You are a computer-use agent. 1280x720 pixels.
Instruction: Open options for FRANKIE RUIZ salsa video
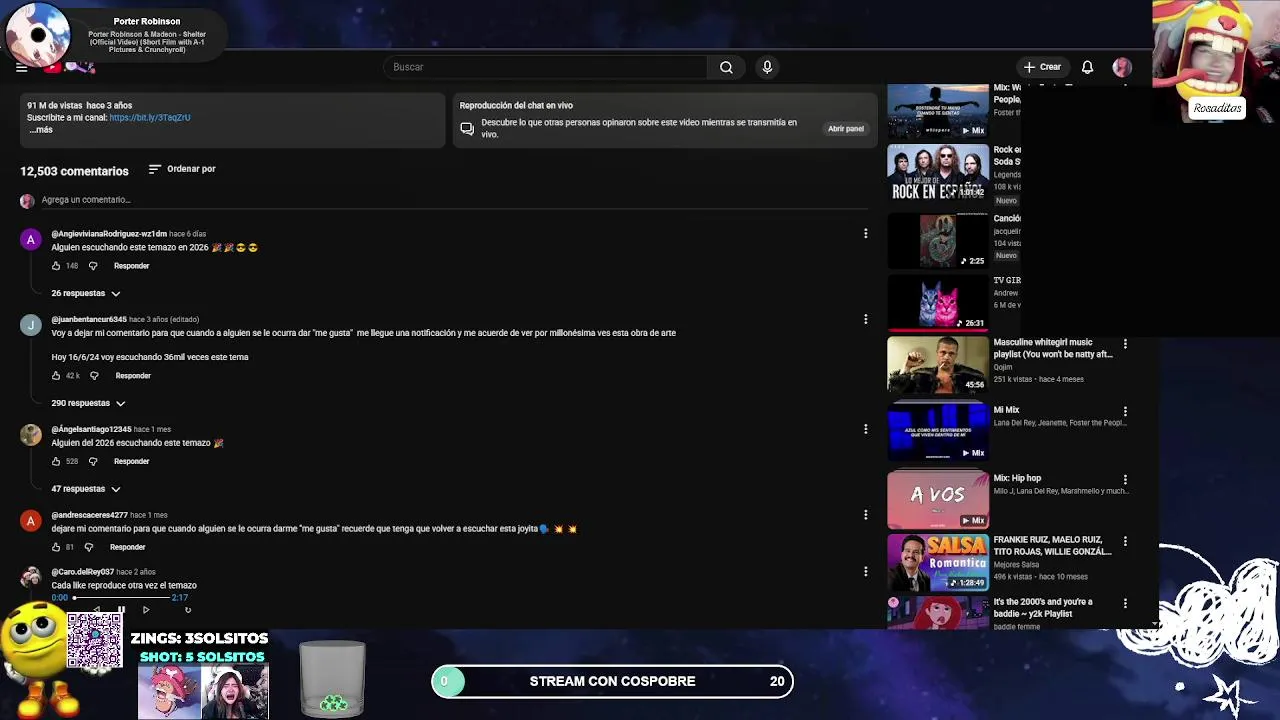1125,541
